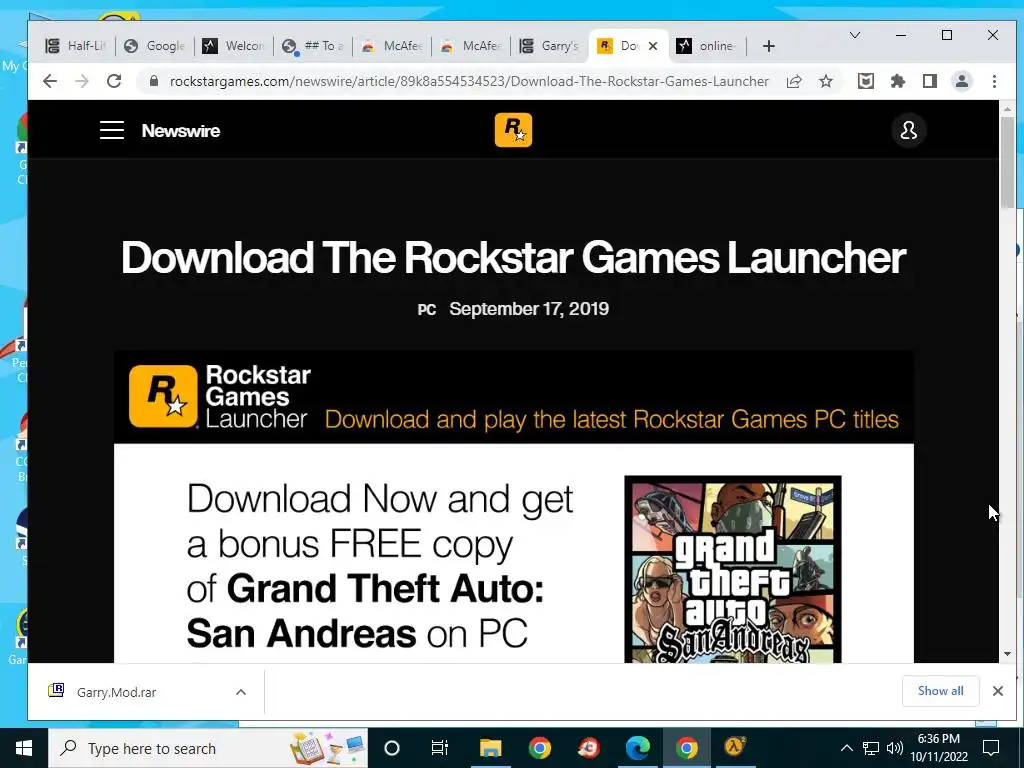Go forward in browser history
The height and width of the screenshot is (768, 1024).
(x=82, y=81)
